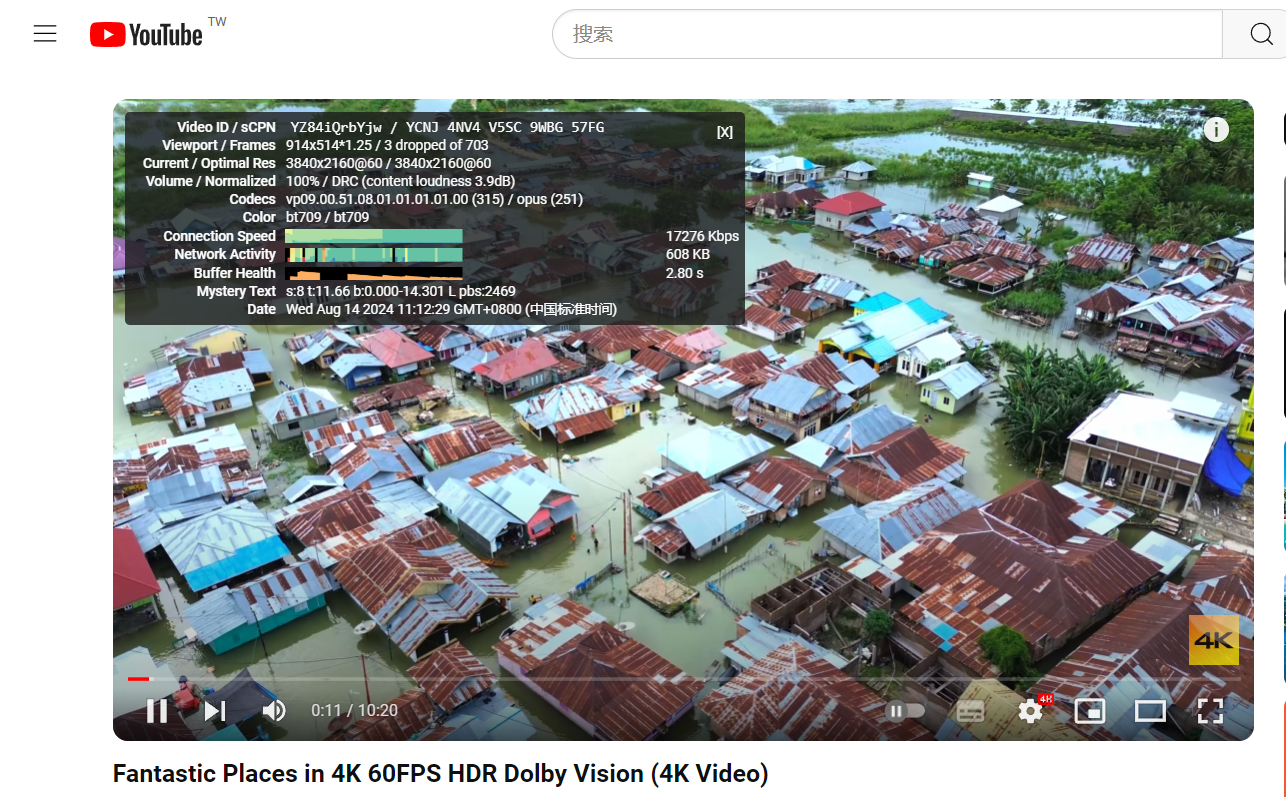Click the 4K channel watermark

tap(1213, 640)
